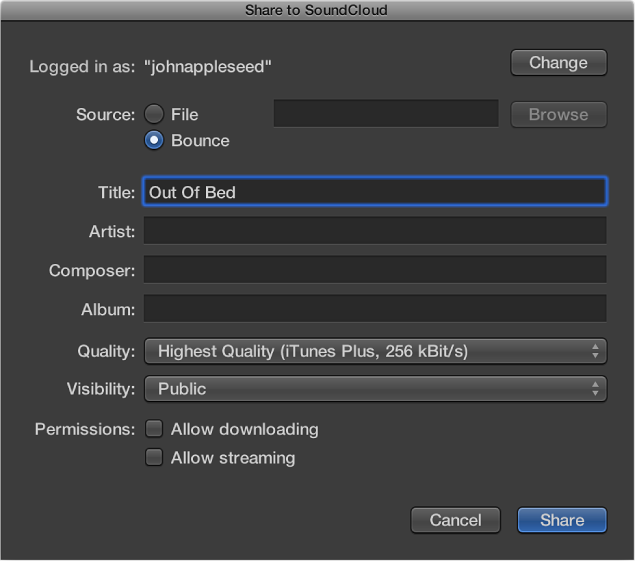Click the Logged in as label
Screen dimensions: 636x562
click(x=83, y=67)
